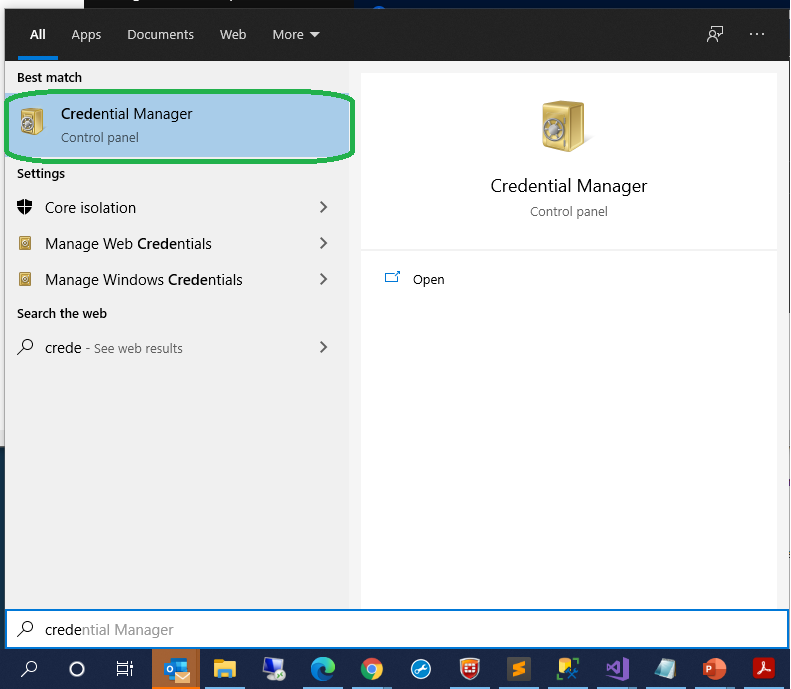Open Visual Studio from the taskbar

[x=617, y=669]
